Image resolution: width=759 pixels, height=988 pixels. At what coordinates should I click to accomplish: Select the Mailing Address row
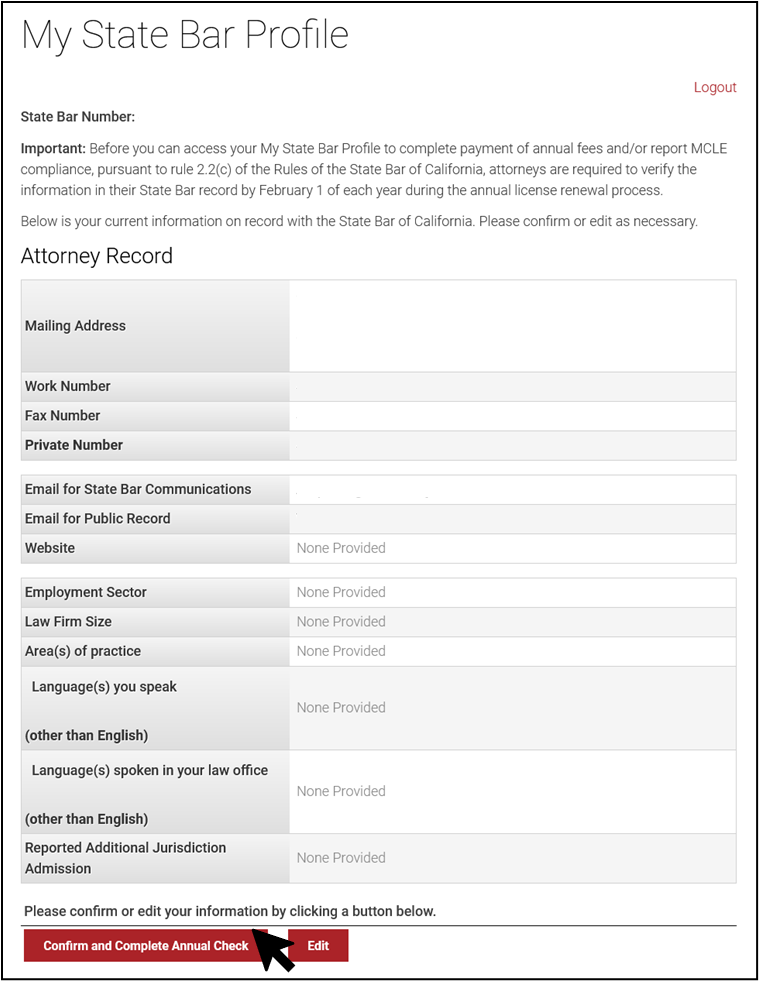click(155, 325)
